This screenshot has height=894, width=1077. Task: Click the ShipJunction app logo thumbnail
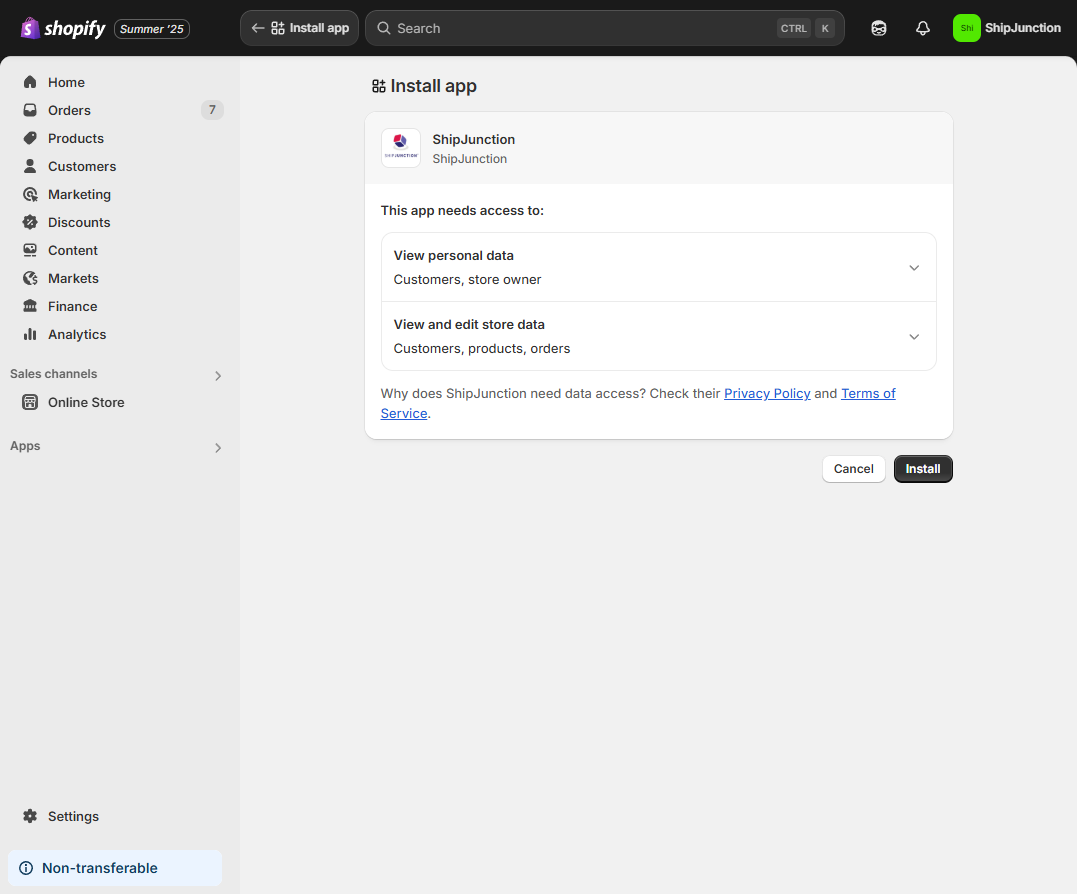[x=401, y=148]
